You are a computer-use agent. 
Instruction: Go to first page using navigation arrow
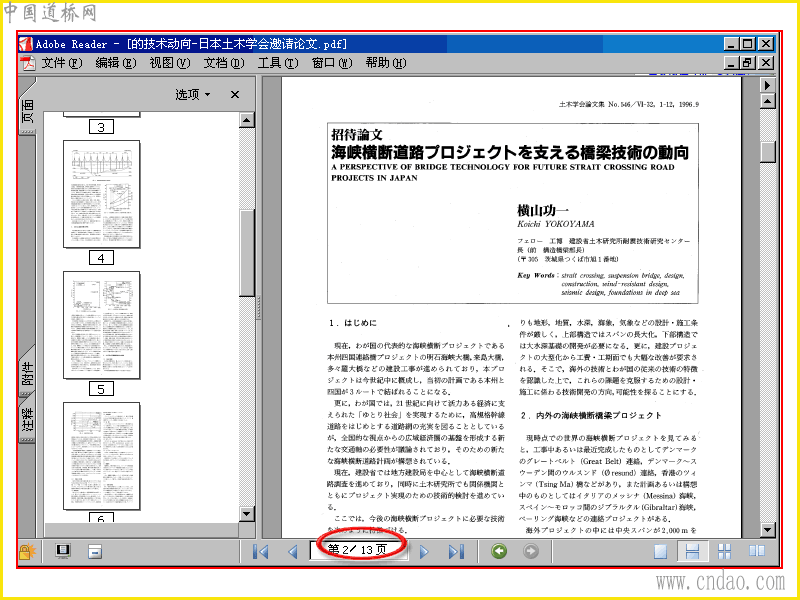[261, 552]
